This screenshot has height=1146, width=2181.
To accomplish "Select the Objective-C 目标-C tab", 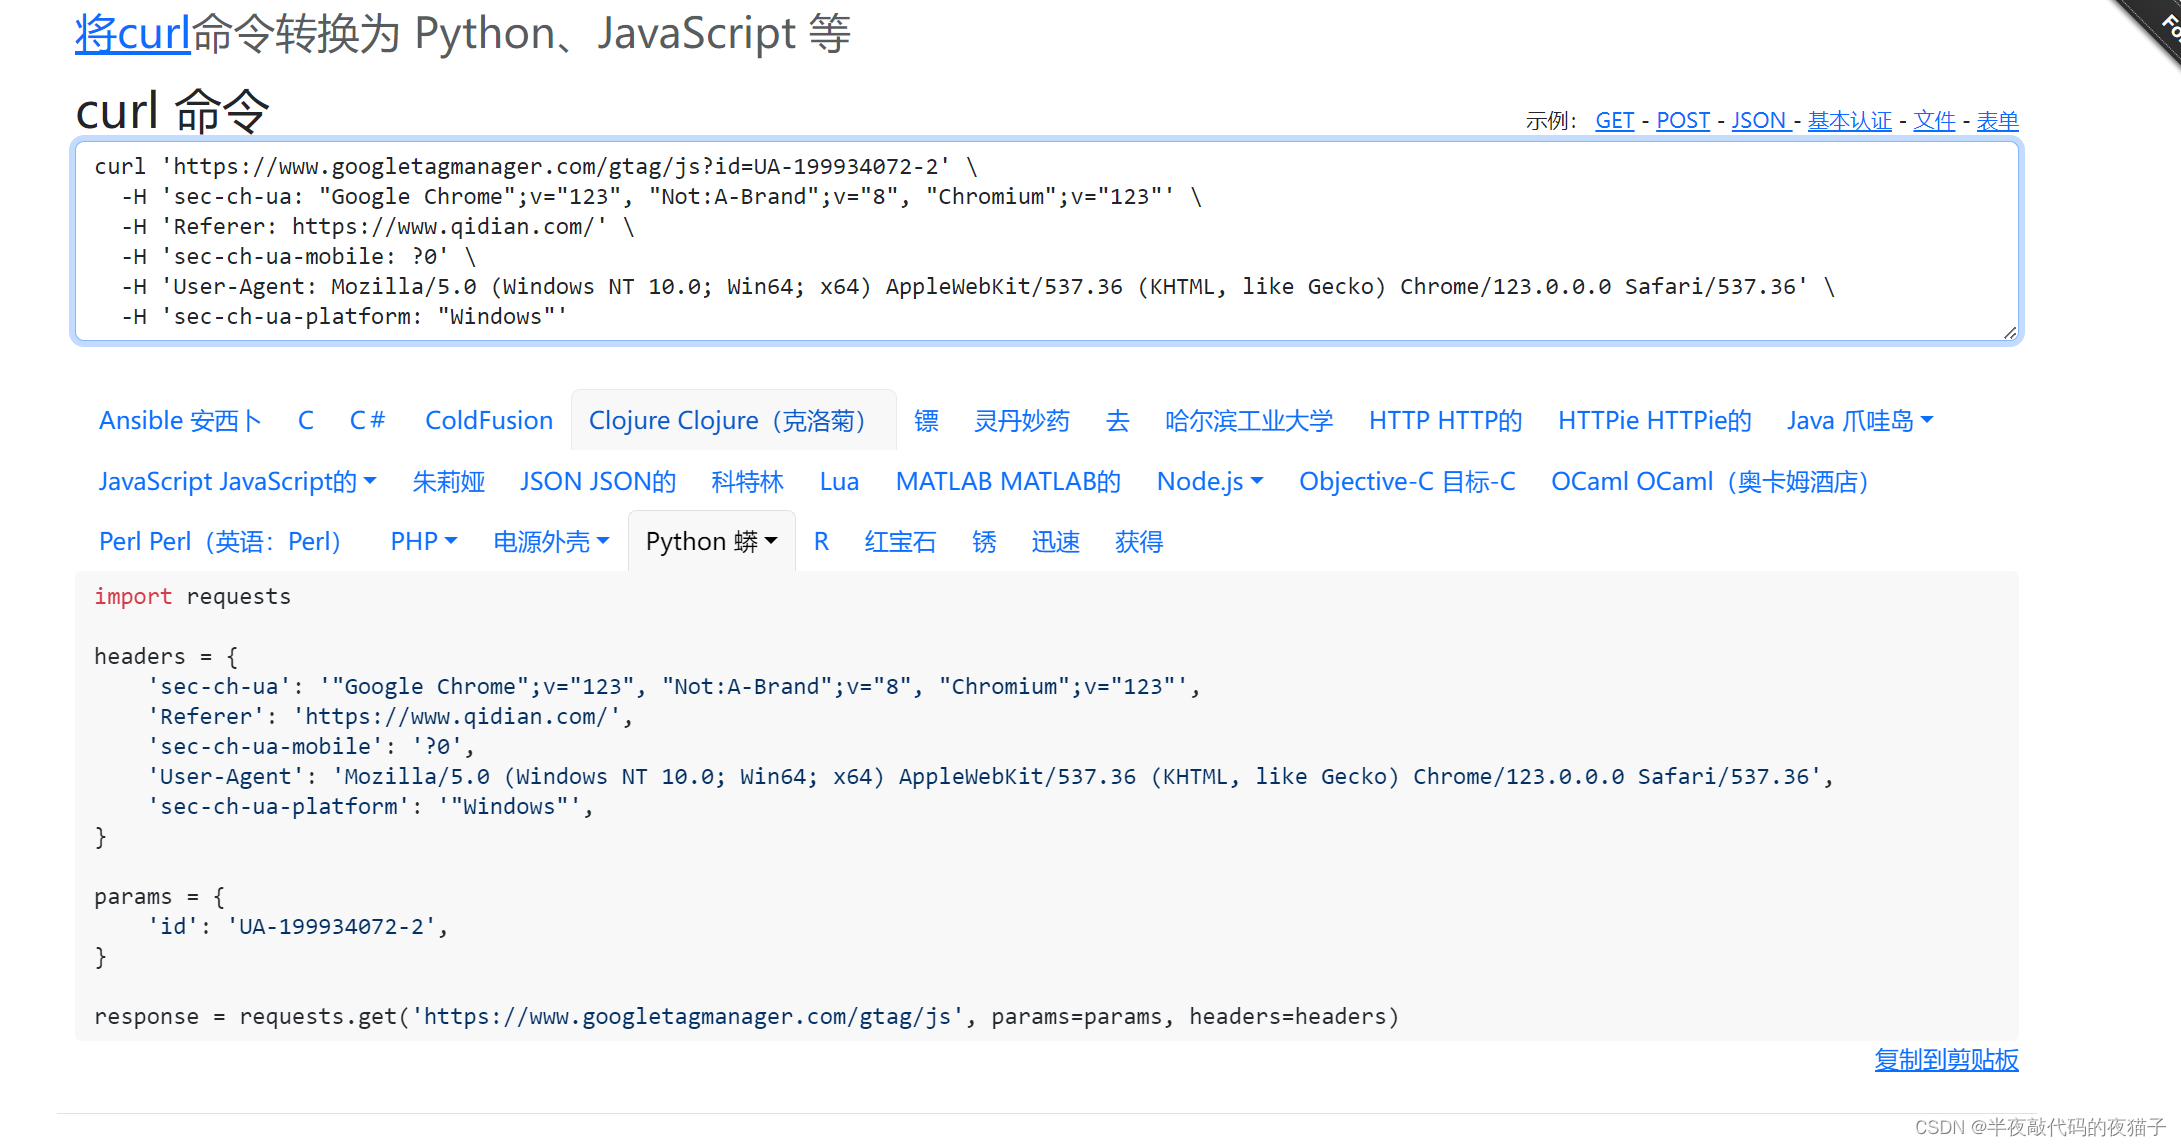I will coord(1407,482).
